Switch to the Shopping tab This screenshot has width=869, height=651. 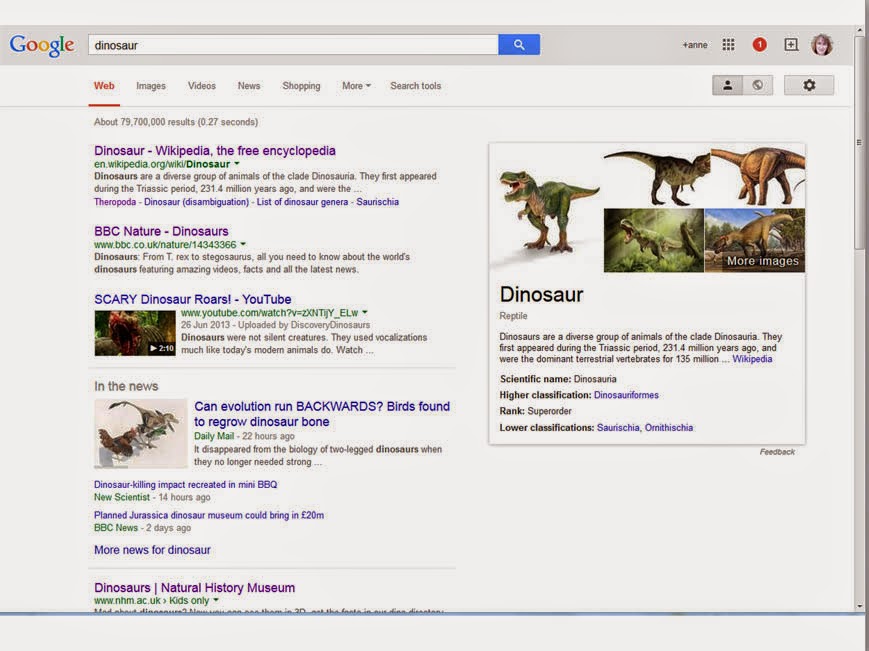(301, 86)
